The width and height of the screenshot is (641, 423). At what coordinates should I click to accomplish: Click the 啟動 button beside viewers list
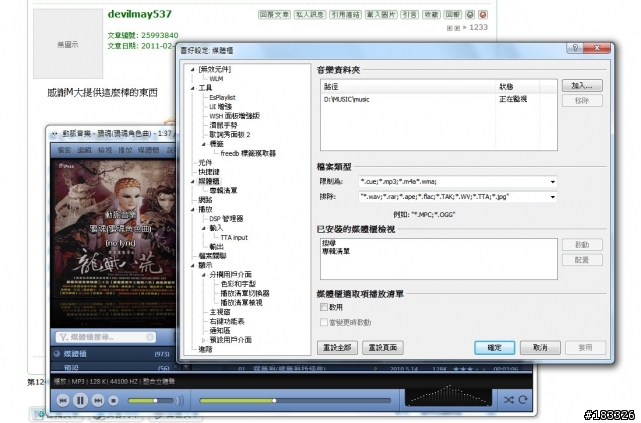tap(582, 245)
